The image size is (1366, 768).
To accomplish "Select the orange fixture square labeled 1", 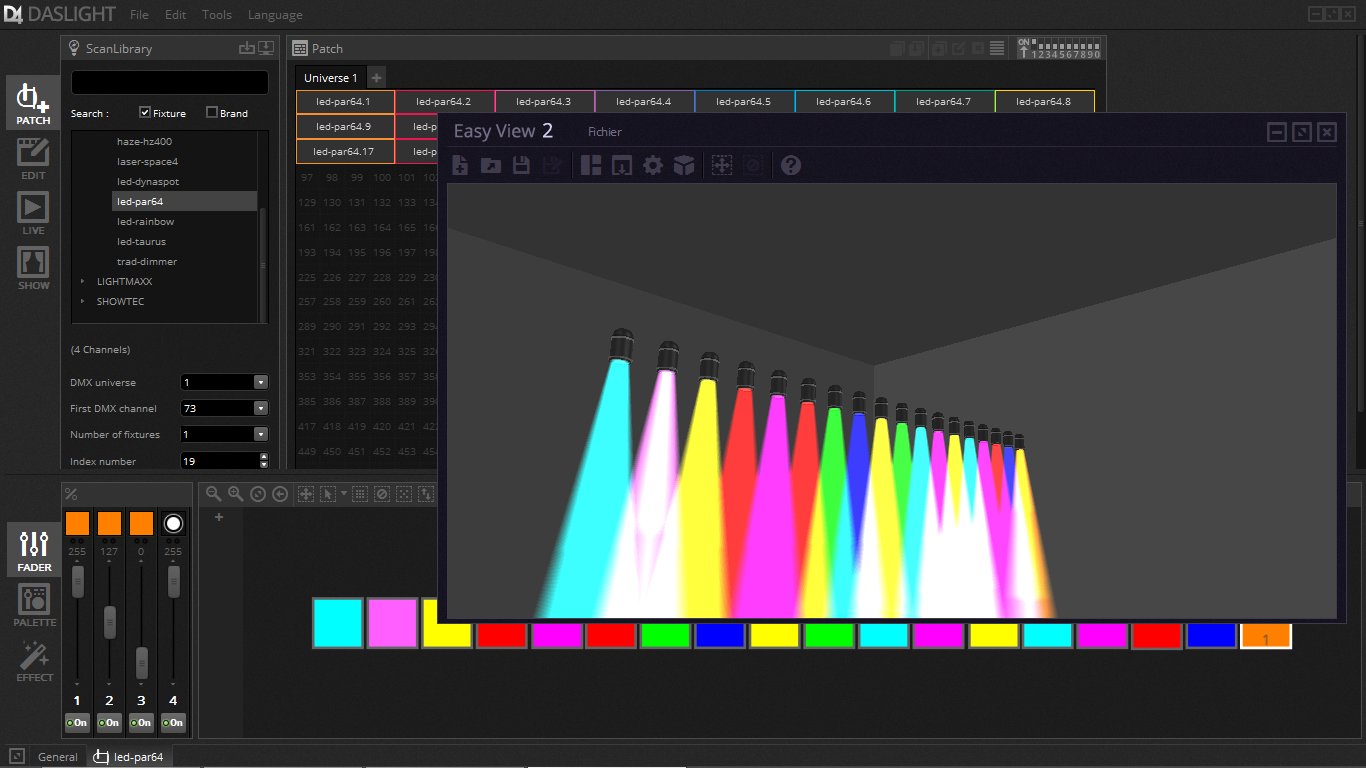I will tap(1266, 636).
